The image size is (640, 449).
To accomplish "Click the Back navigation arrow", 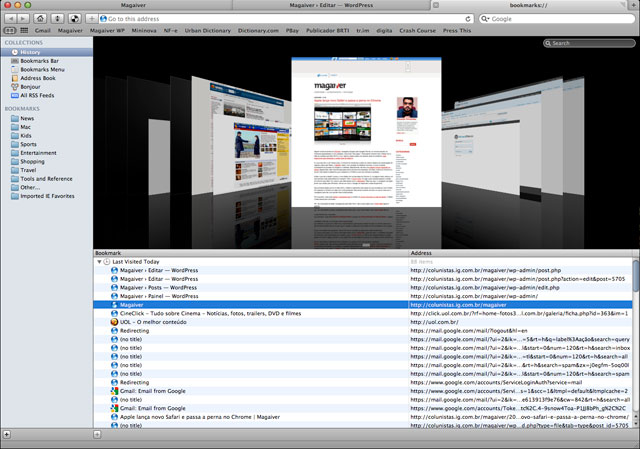I will pyautogui.click(x=11, y=19).
